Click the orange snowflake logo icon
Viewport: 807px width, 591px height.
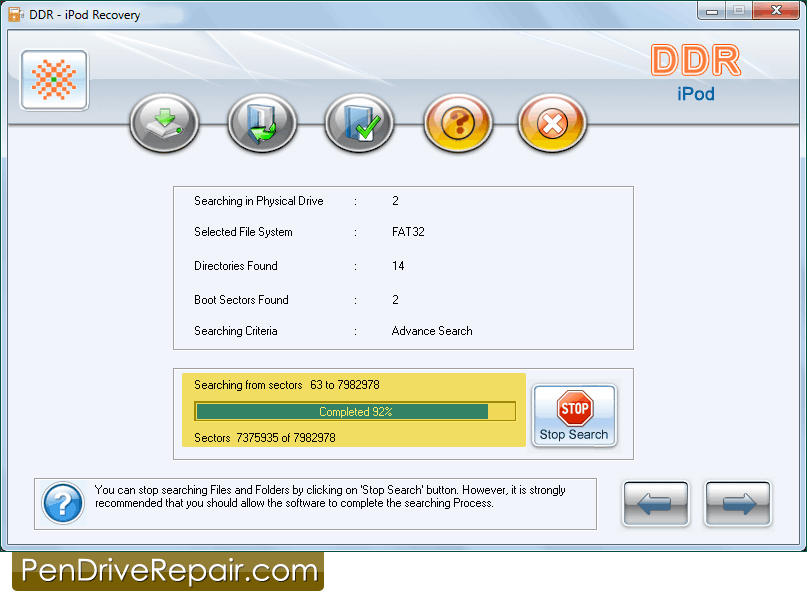[54, 80]
